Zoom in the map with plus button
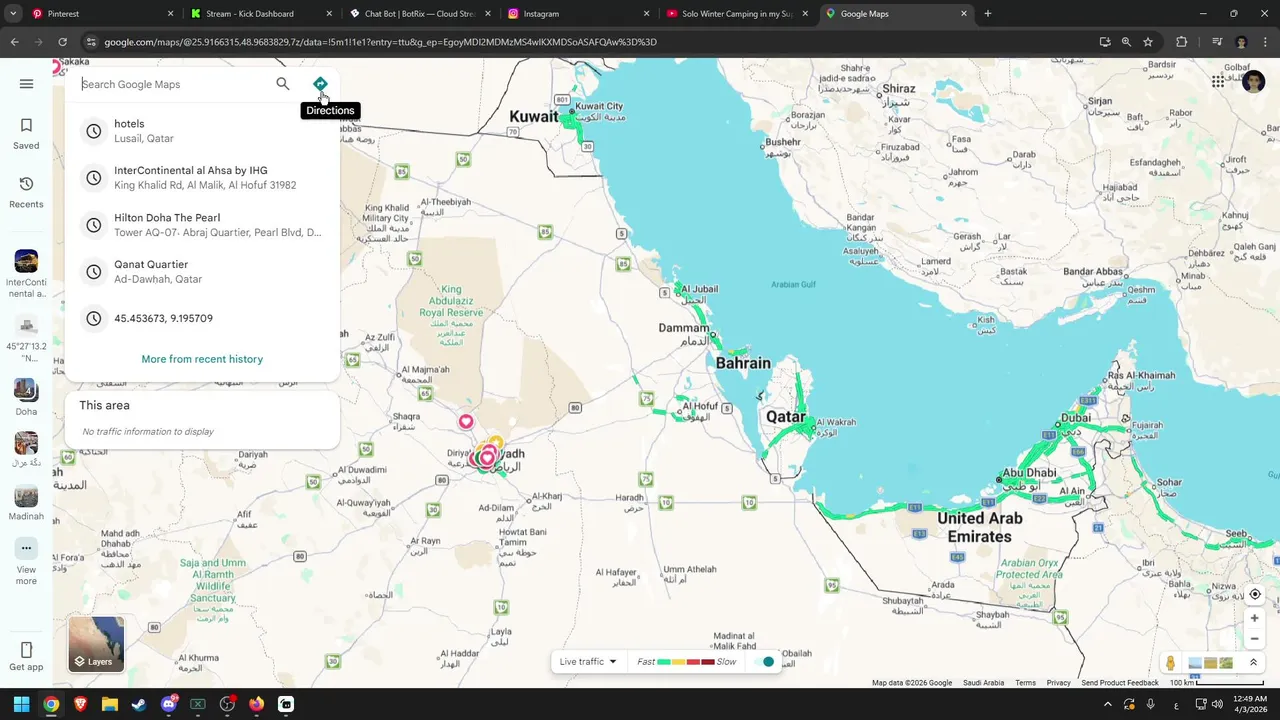This screenshot has width=1280, height=720. (1255, 618)
